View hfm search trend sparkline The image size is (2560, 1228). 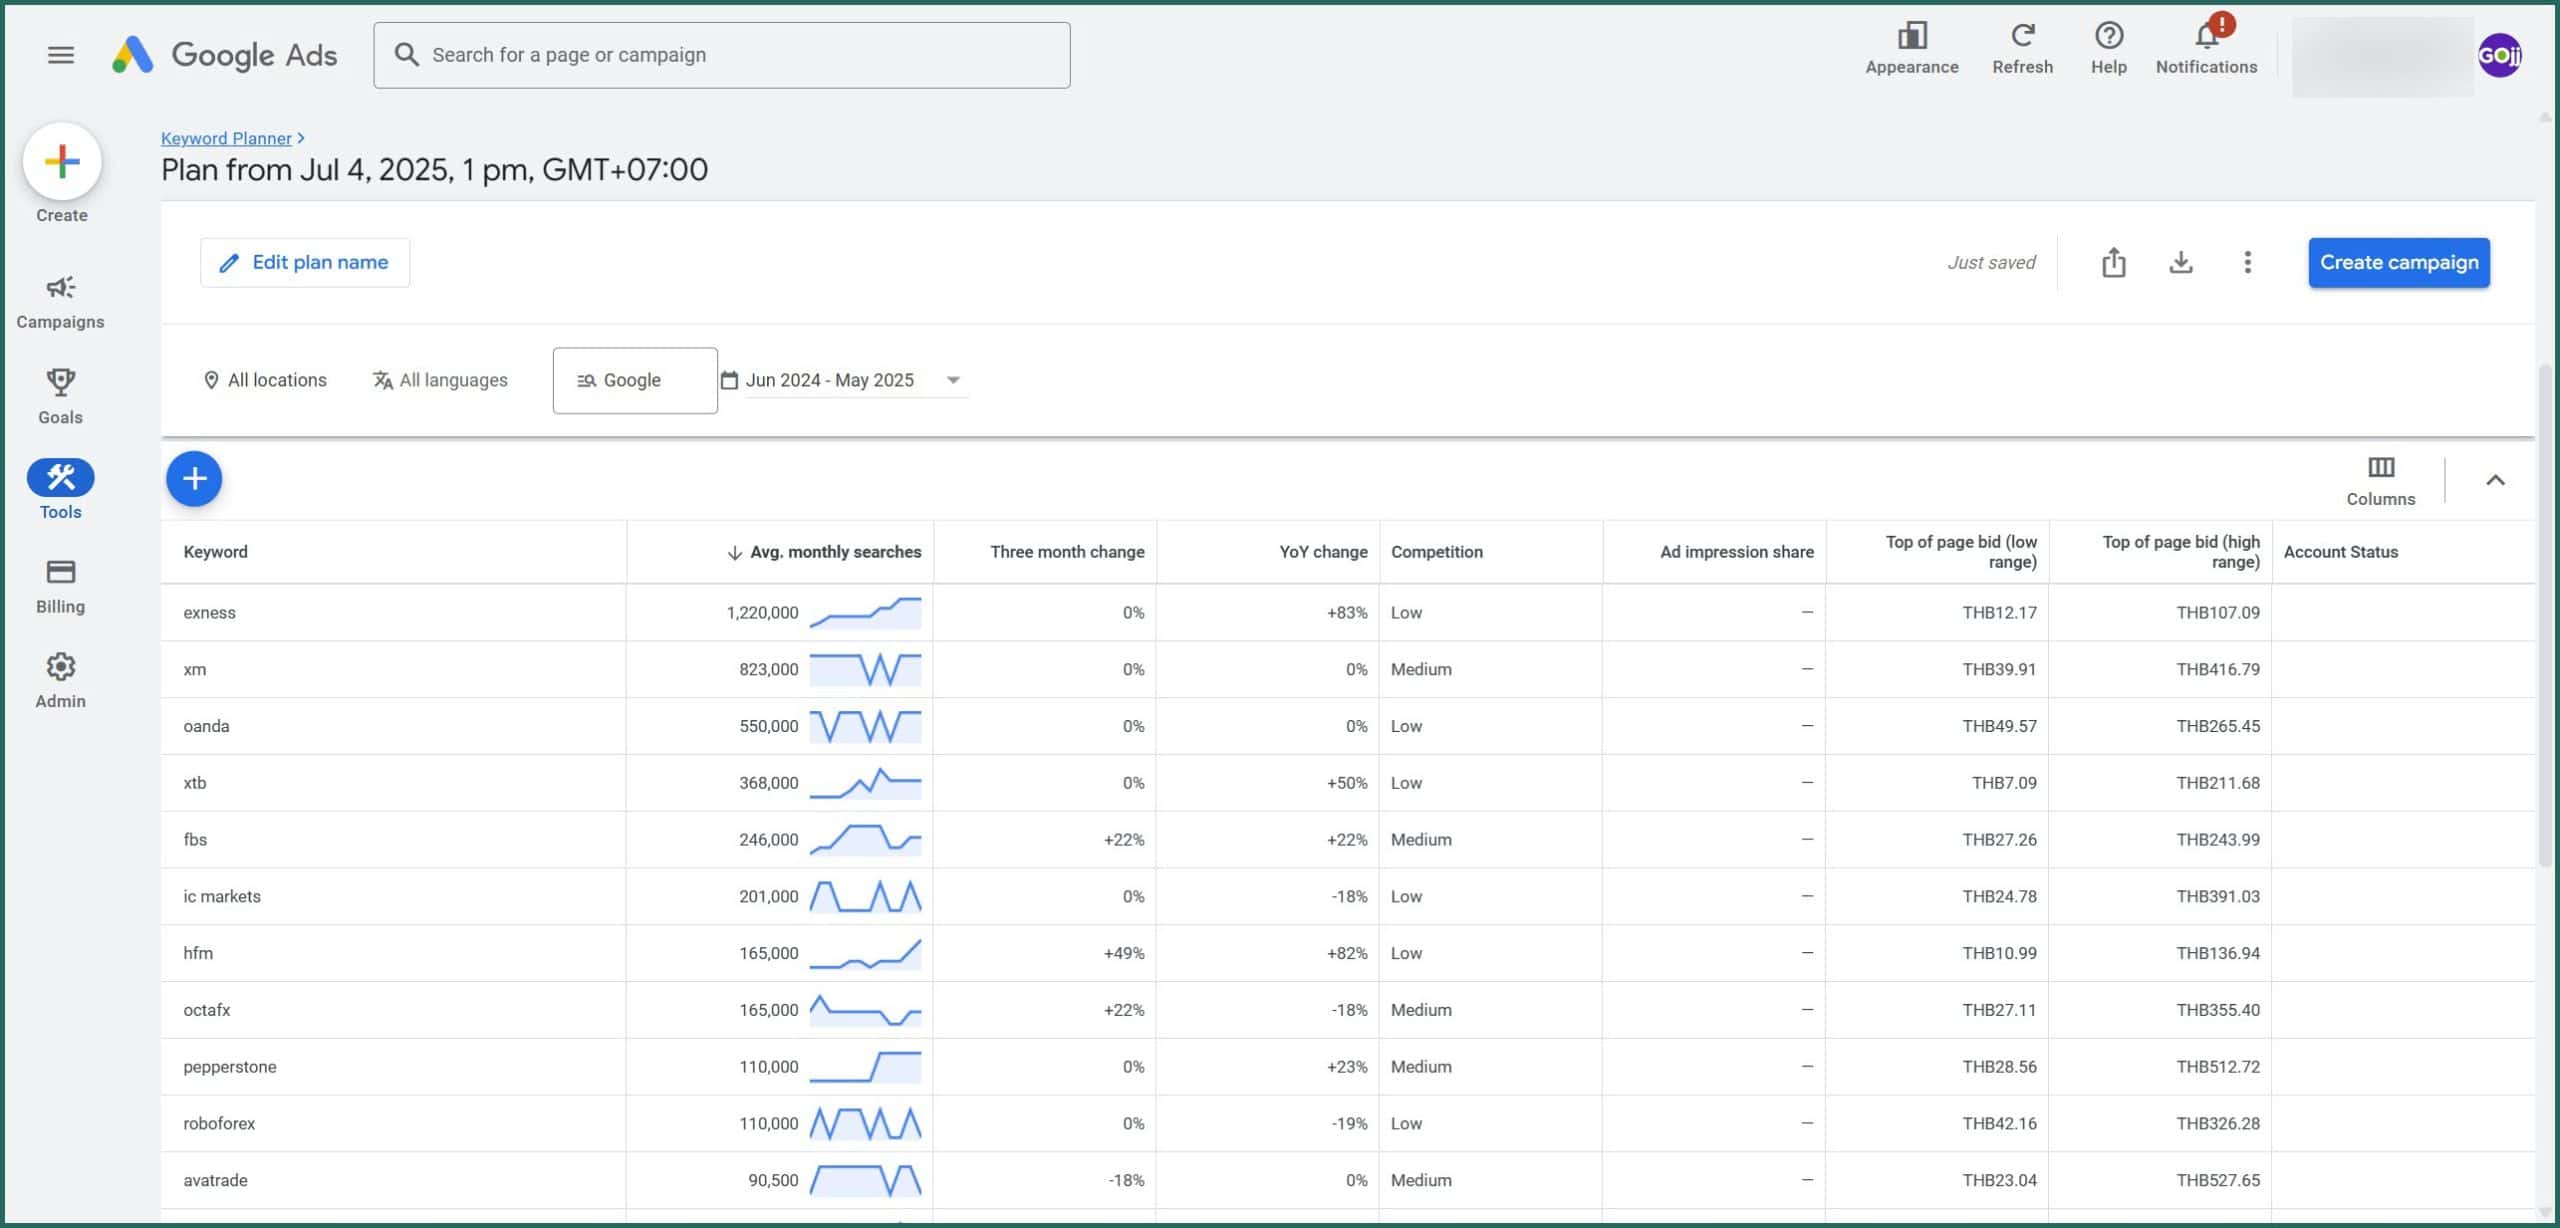click(x=865, y=954)
